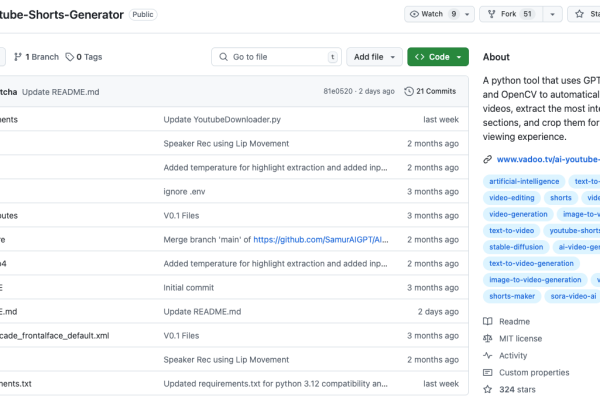
Task: Click the clock history icon beside Commits
Action: click(x=409, y=91)
